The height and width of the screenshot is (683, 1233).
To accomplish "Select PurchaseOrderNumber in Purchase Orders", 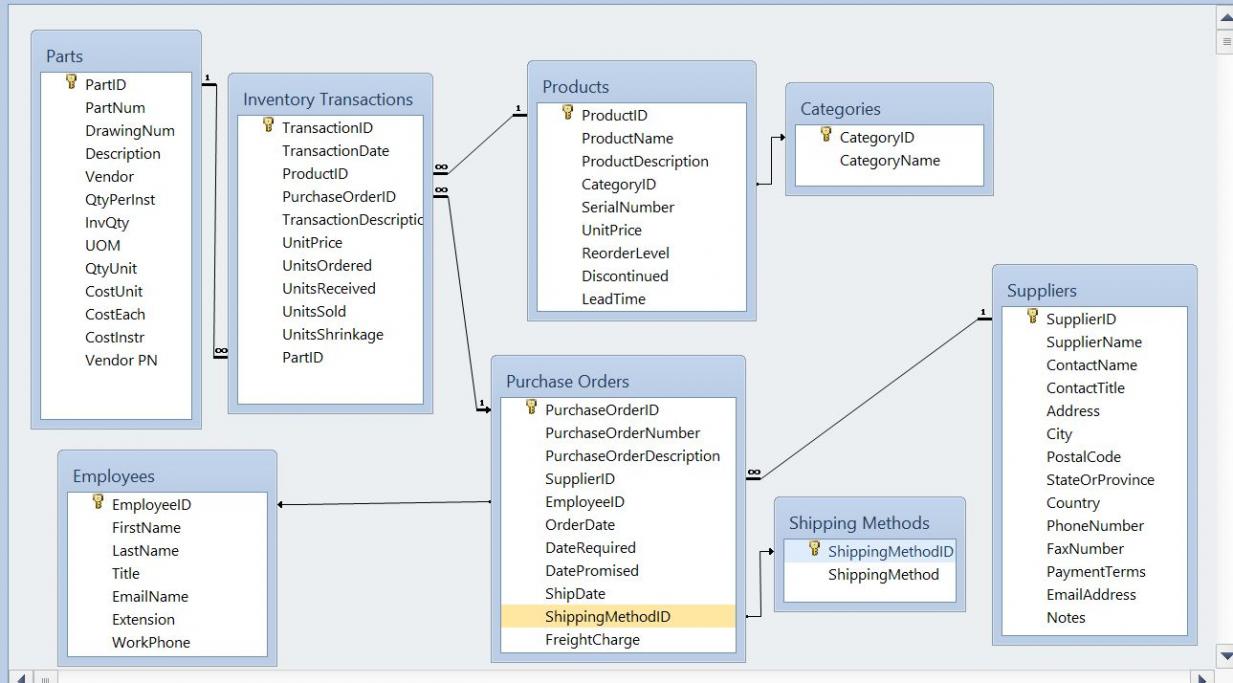I will coord(622,433).
